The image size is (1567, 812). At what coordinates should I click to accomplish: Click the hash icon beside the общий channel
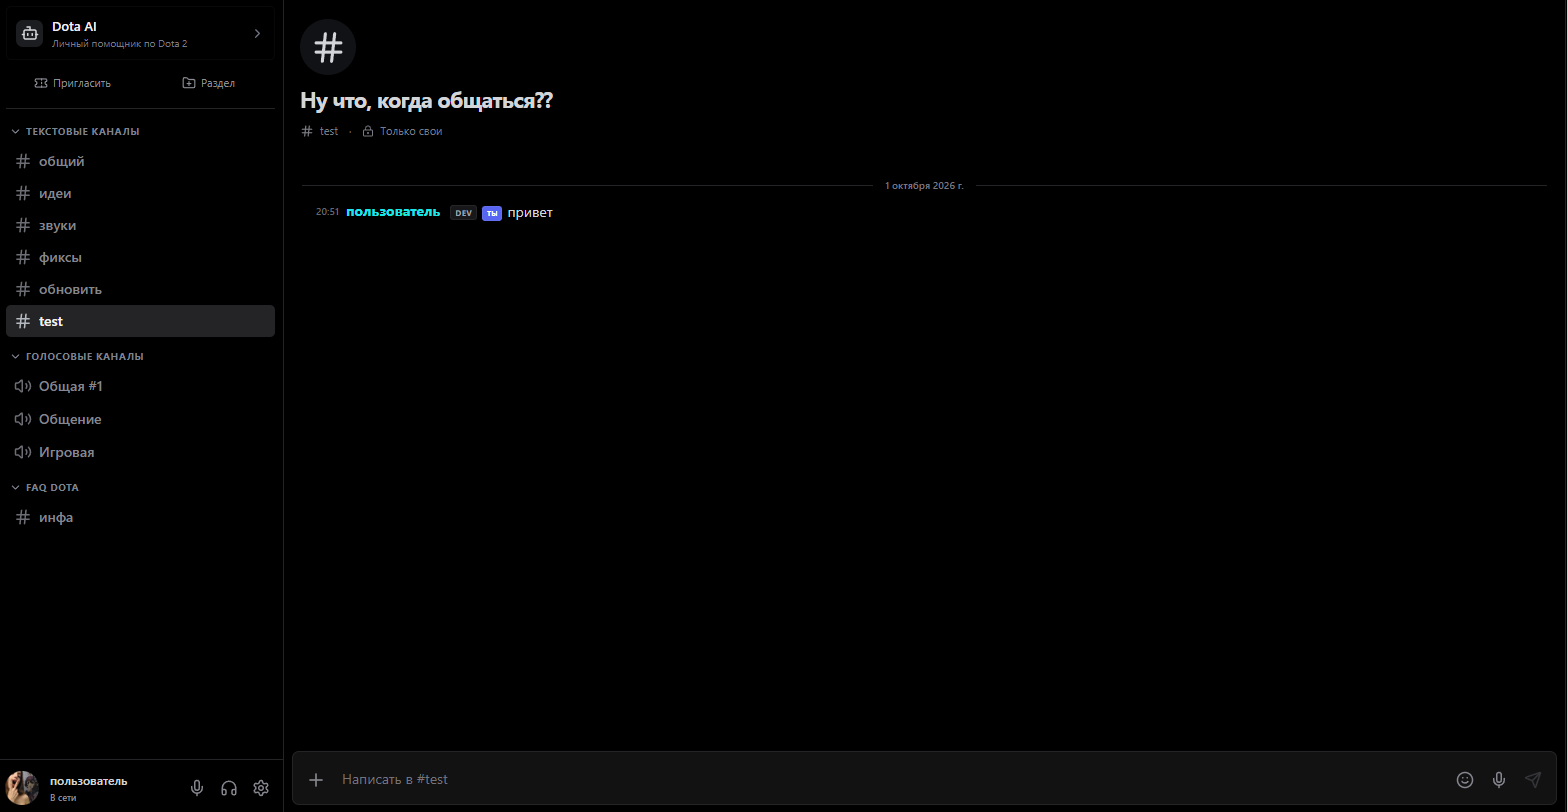click(x=23, y=161)
